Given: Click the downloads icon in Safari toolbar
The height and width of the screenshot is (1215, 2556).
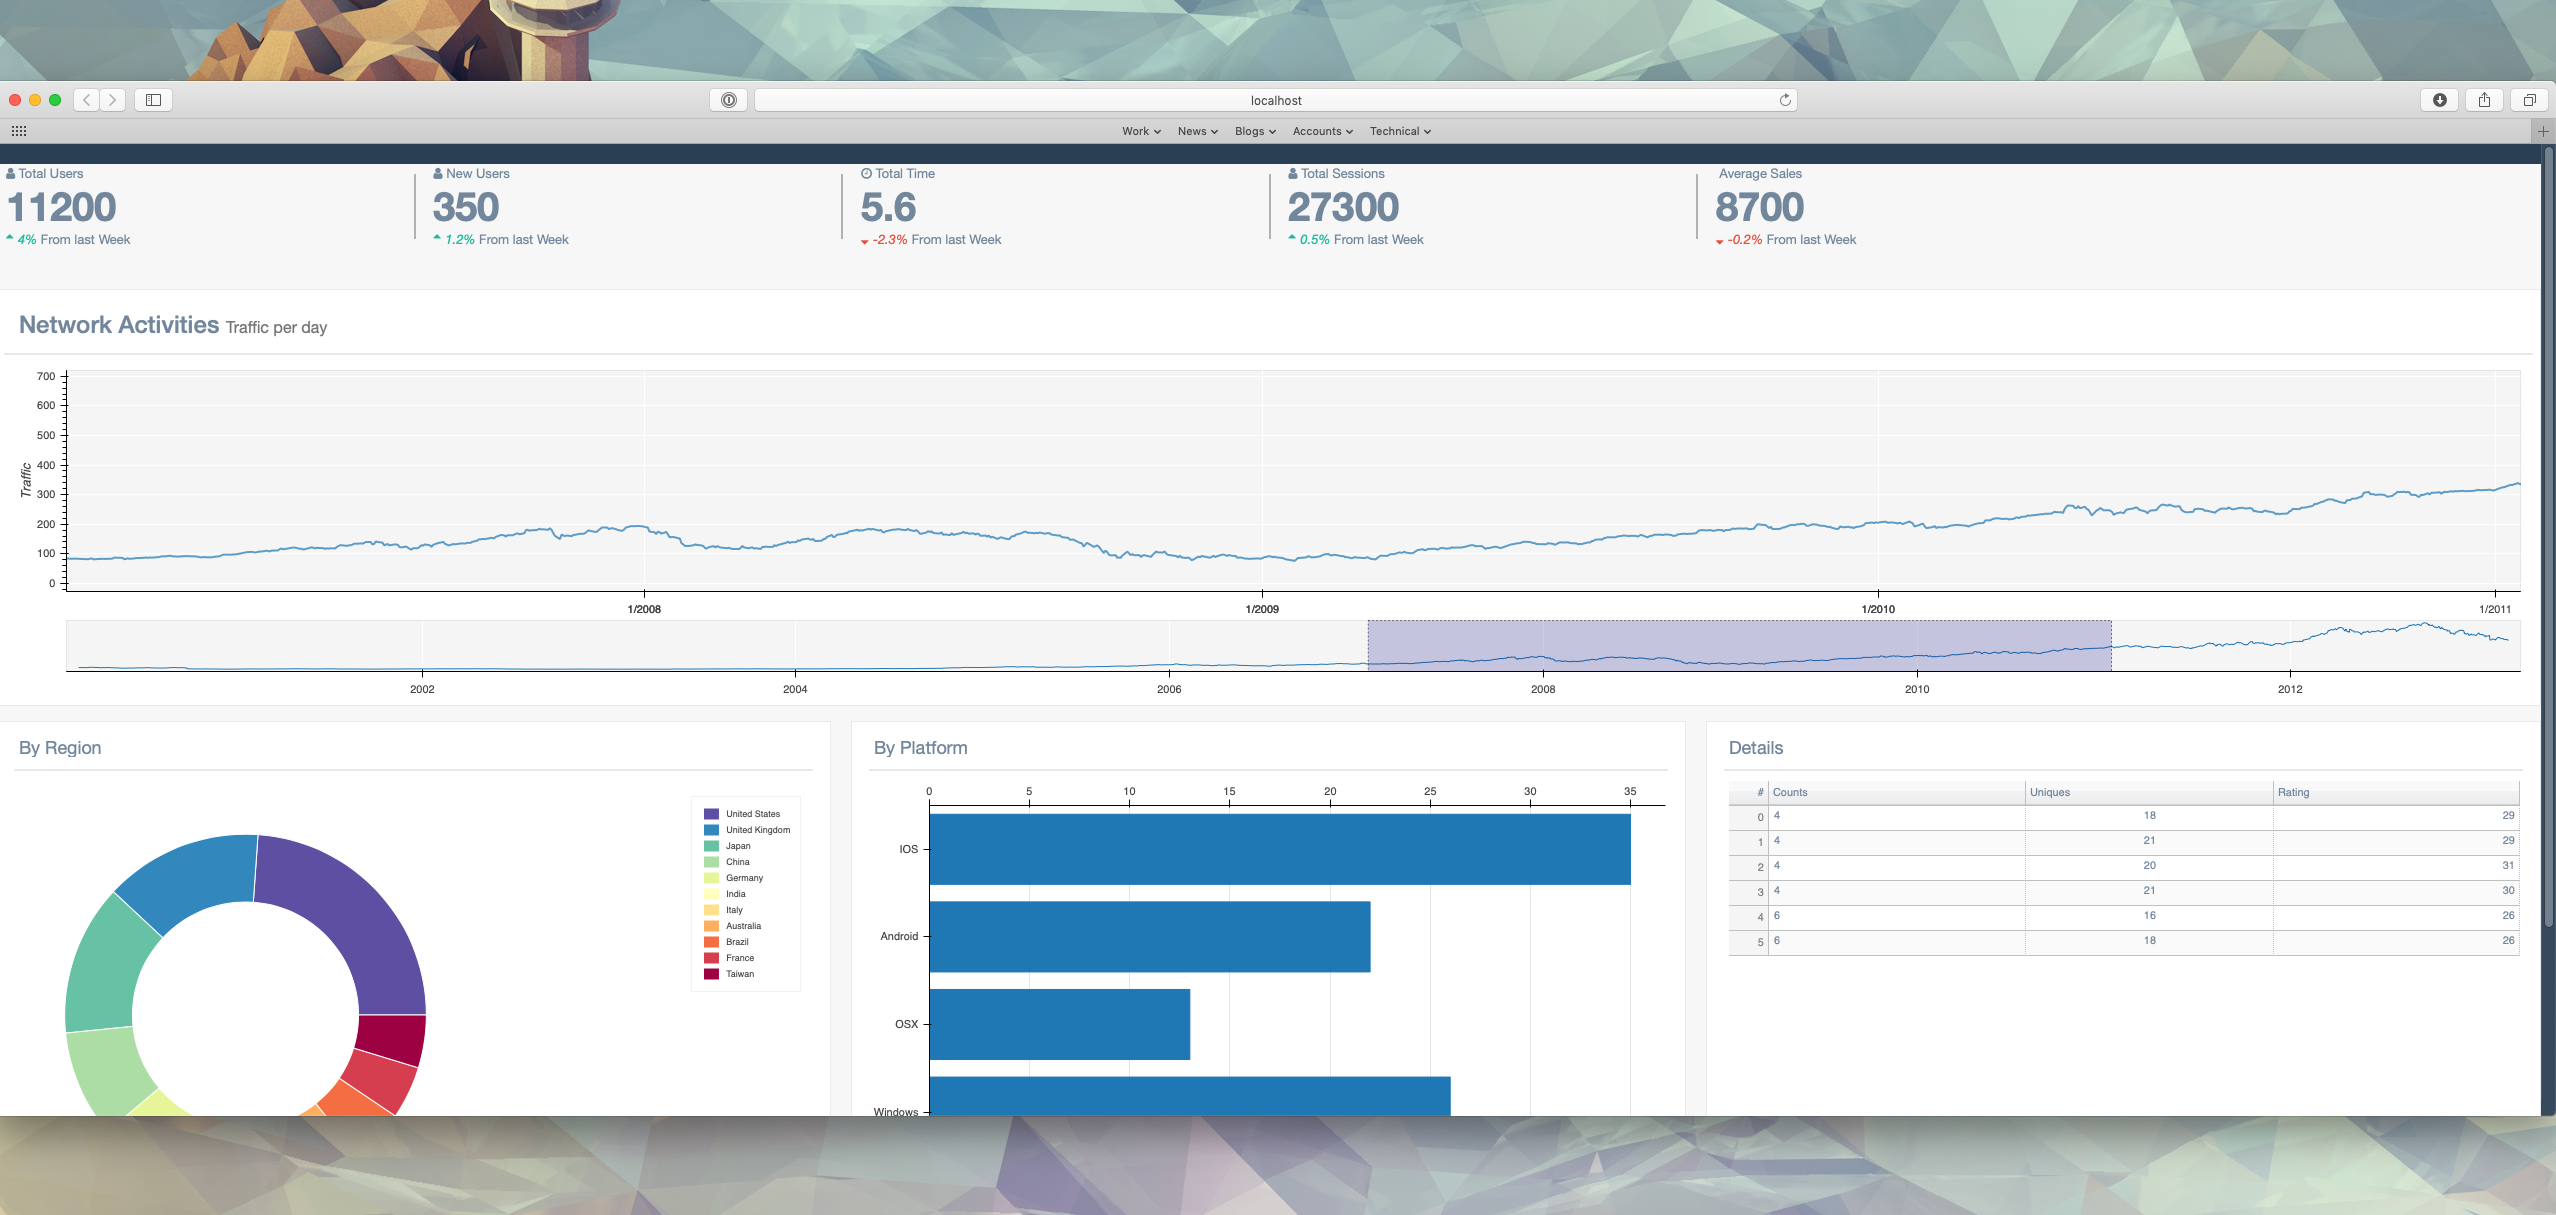Looking at the screenshot, I should coord(2440,100).
